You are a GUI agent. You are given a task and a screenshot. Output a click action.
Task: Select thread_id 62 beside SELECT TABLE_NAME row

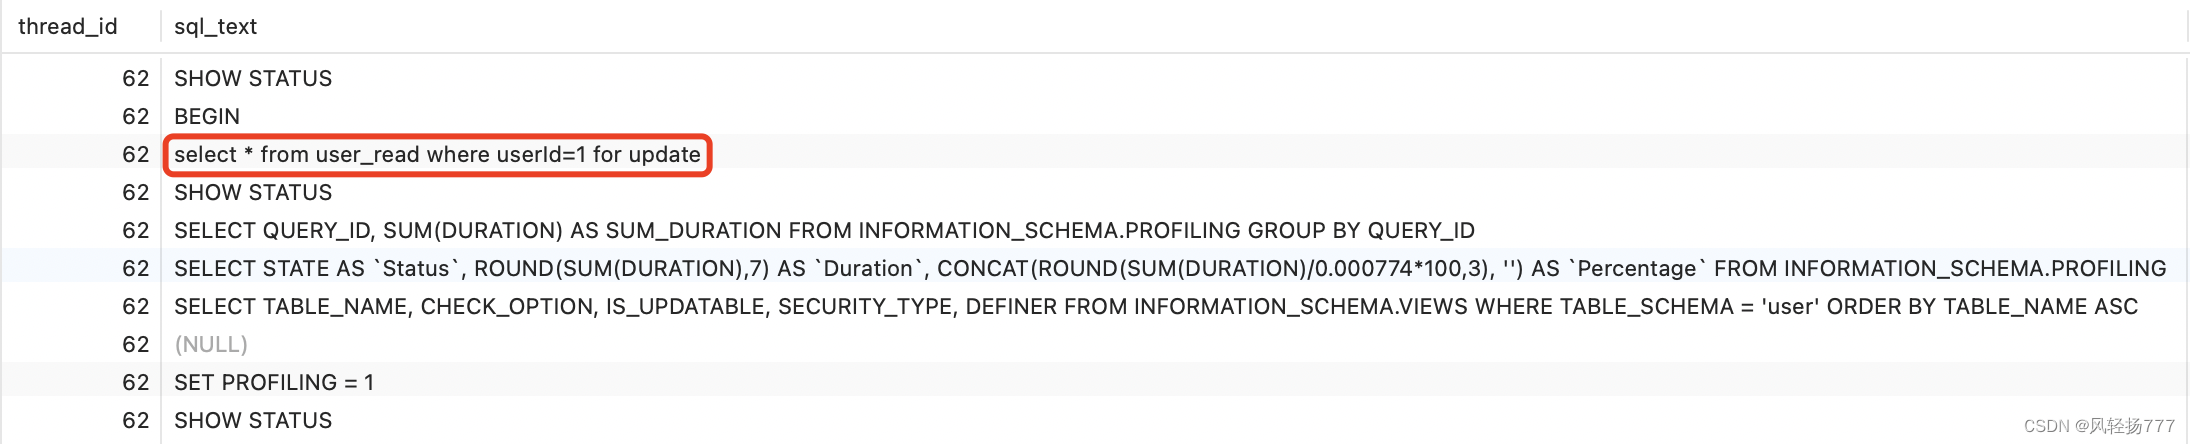click(136, 307)
